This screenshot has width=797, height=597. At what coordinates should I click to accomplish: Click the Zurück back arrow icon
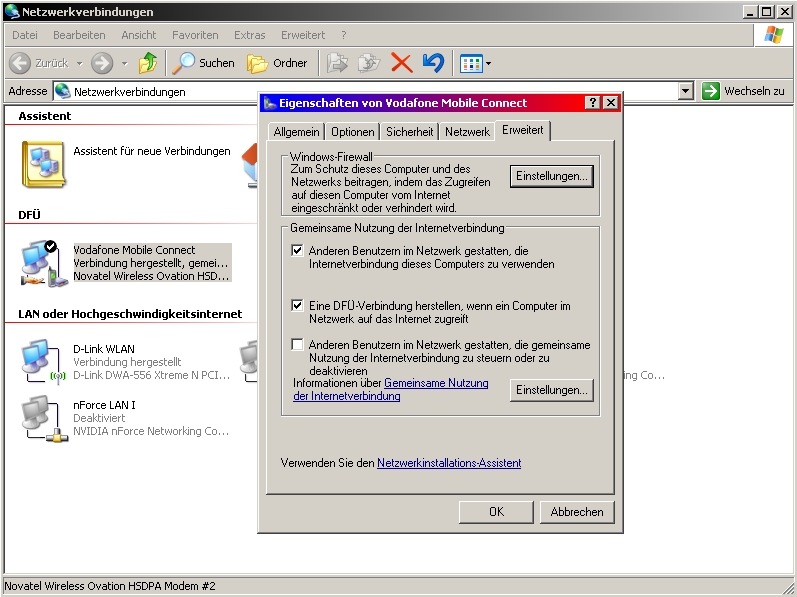pos(20,63)
